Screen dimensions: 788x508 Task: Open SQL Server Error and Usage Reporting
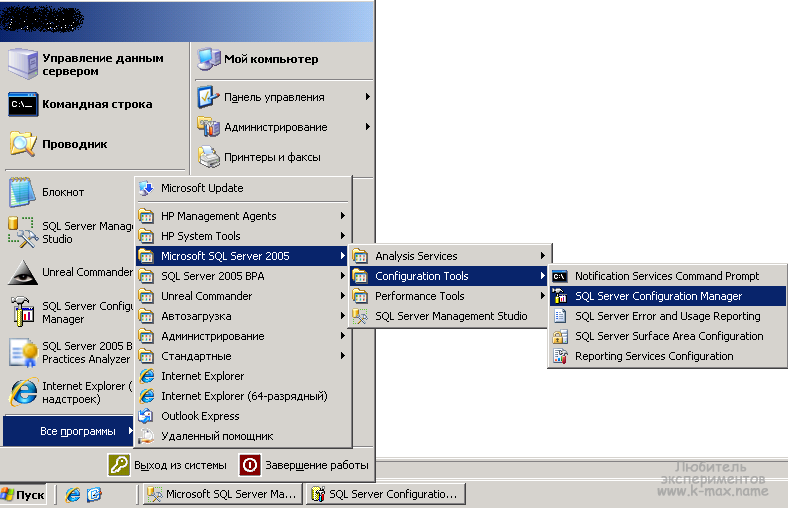pos(667,316)
